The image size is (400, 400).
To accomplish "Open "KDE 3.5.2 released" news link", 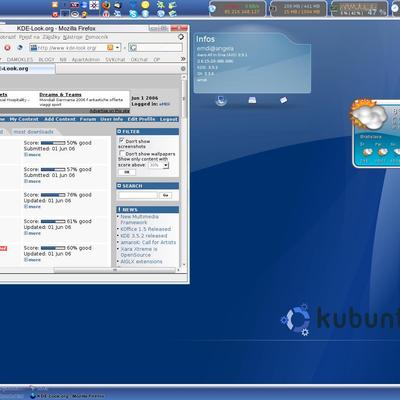I will coord(144,236).
